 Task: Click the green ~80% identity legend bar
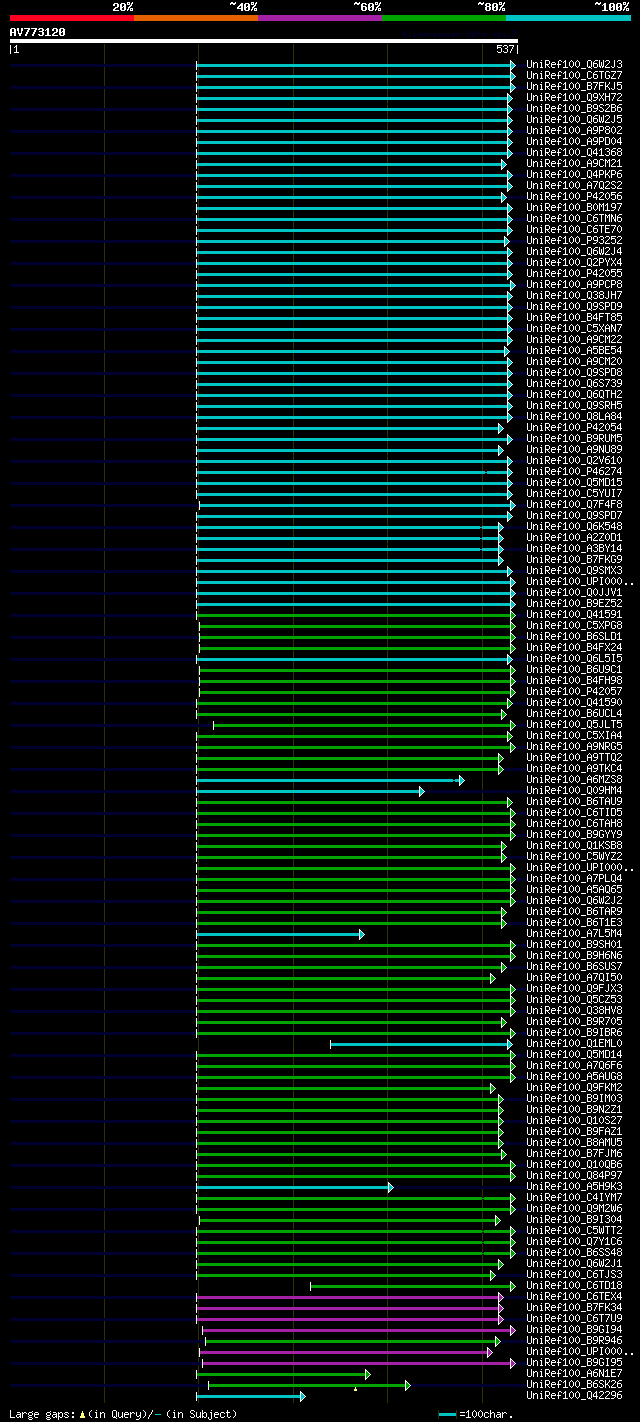pos(443,17)
